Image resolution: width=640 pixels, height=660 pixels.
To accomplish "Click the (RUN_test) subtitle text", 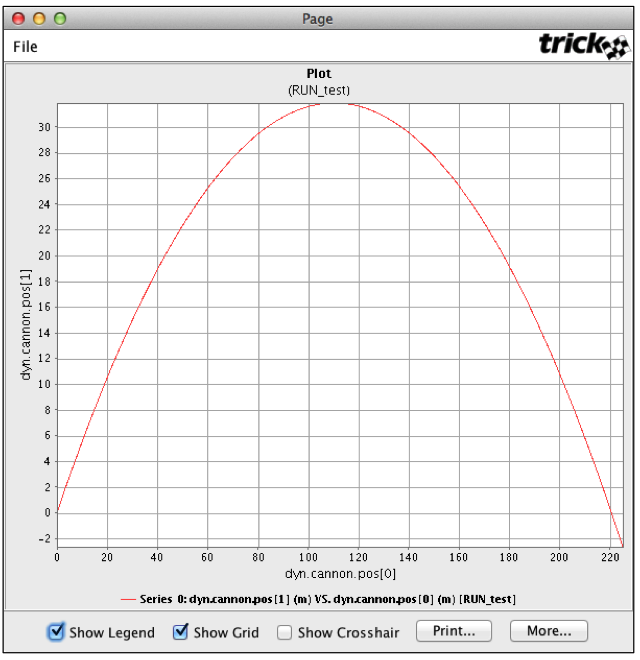I will pyautogui.click(x=319, y=90).
